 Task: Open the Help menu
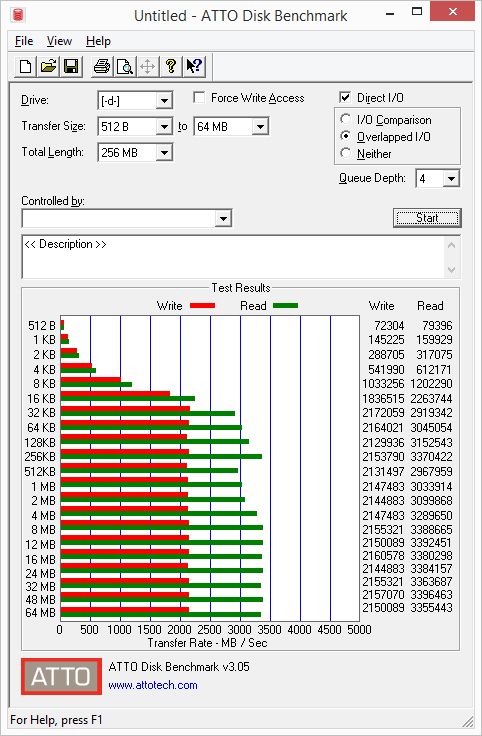[x=98, y=41]
